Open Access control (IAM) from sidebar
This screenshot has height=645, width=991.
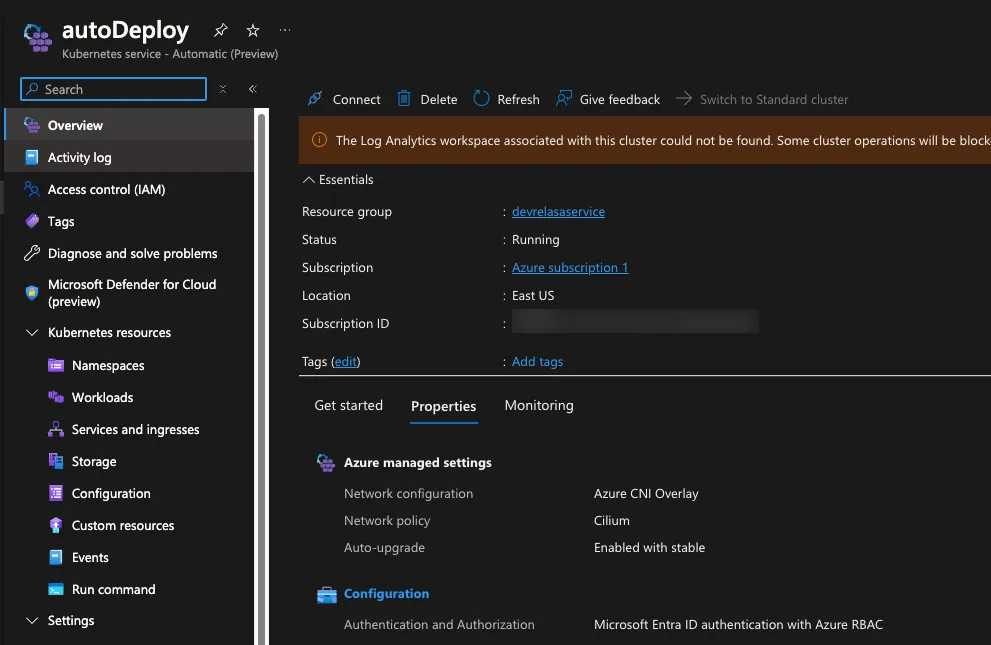coord(106,190)
